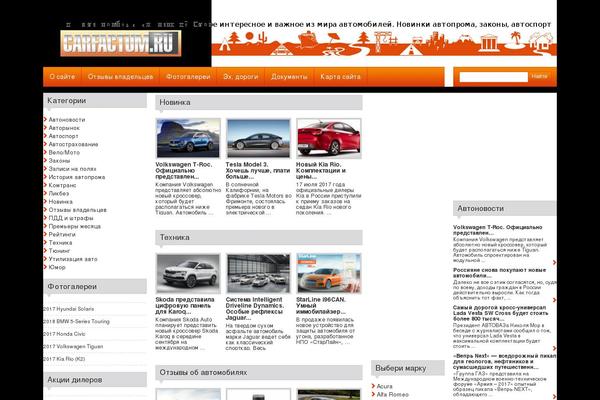Focus the site search input field
The image size is (600, 400).
[x=494, y=77]
